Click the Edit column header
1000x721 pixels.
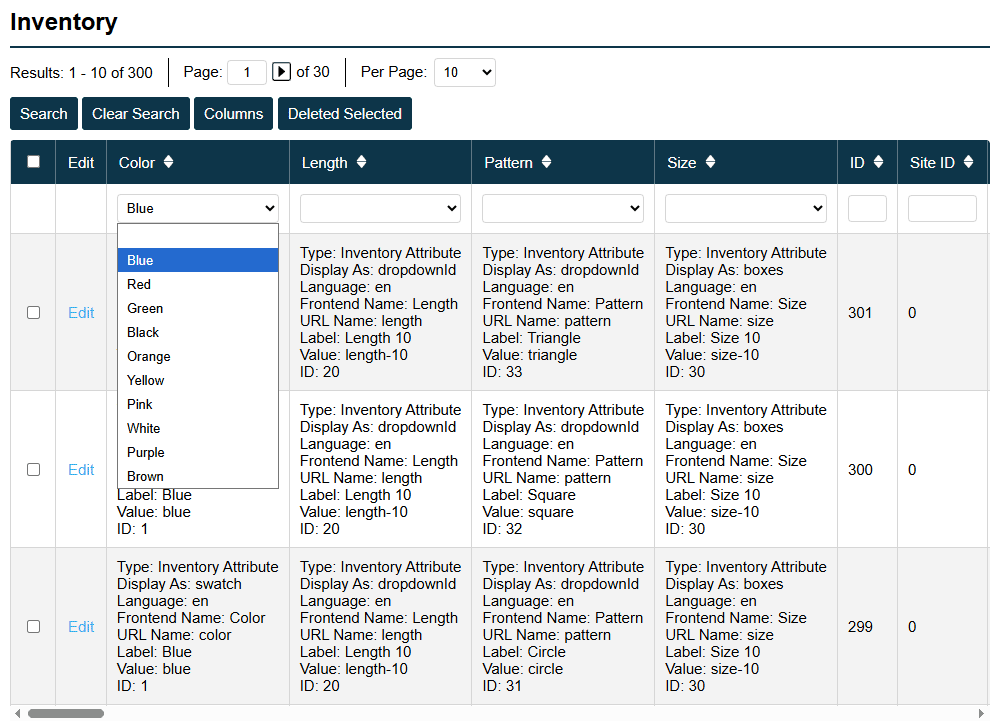click(x=81, y=163)
